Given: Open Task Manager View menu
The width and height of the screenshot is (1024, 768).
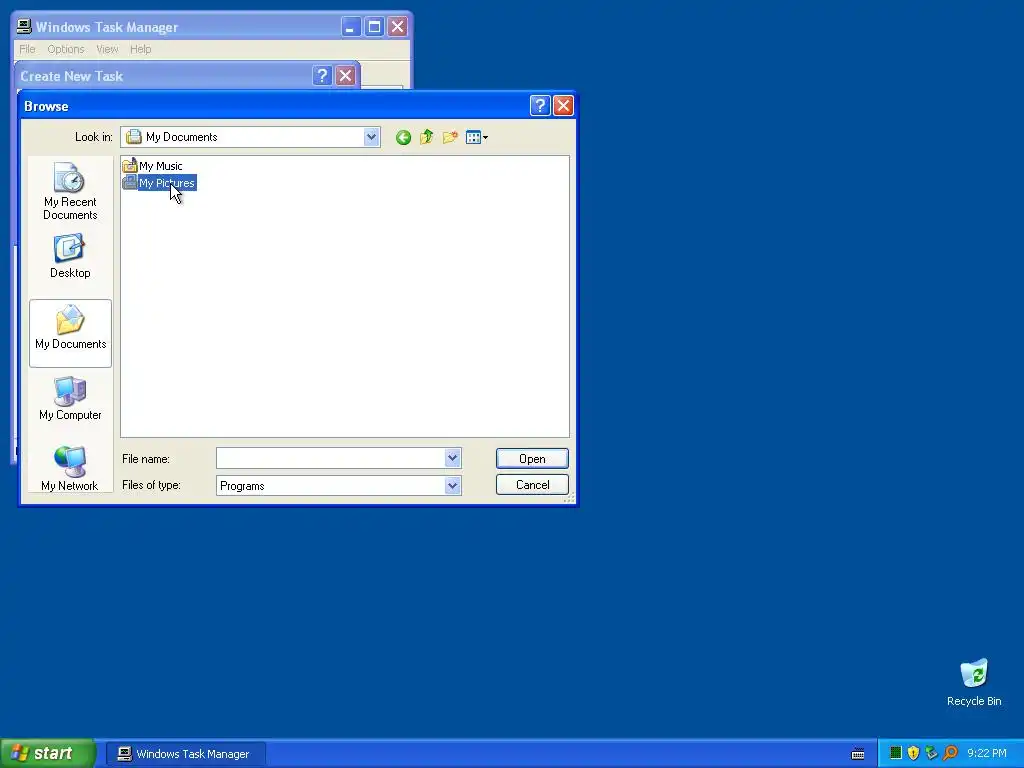Looking at the screenshot, I should click(x=107, y=49).
